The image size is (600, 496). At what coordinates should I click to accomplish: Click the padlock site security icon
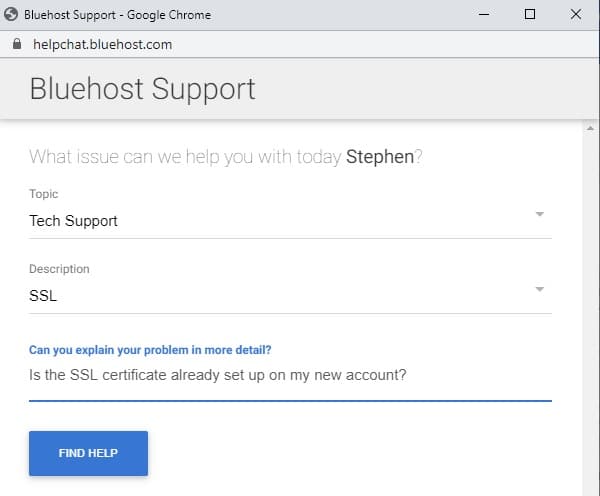(17, 44)
